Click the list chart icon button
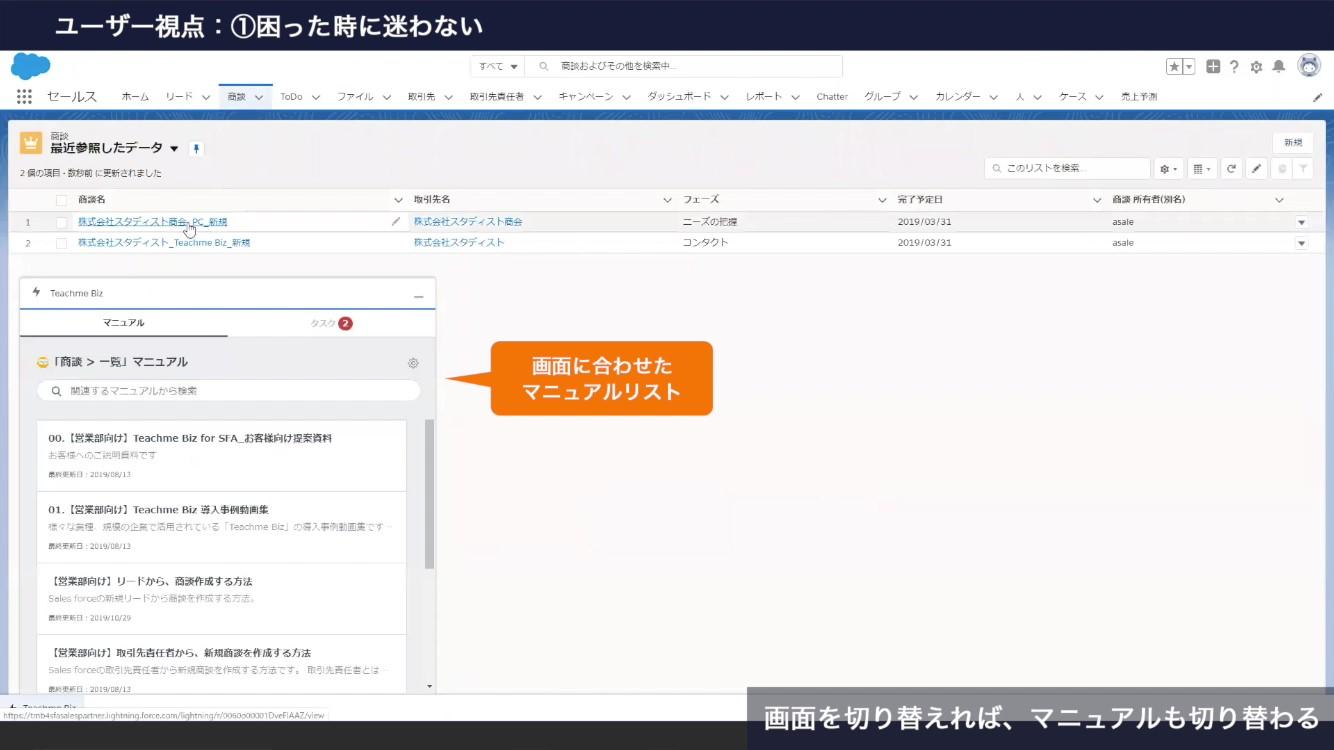 [x=1281, y=169]
